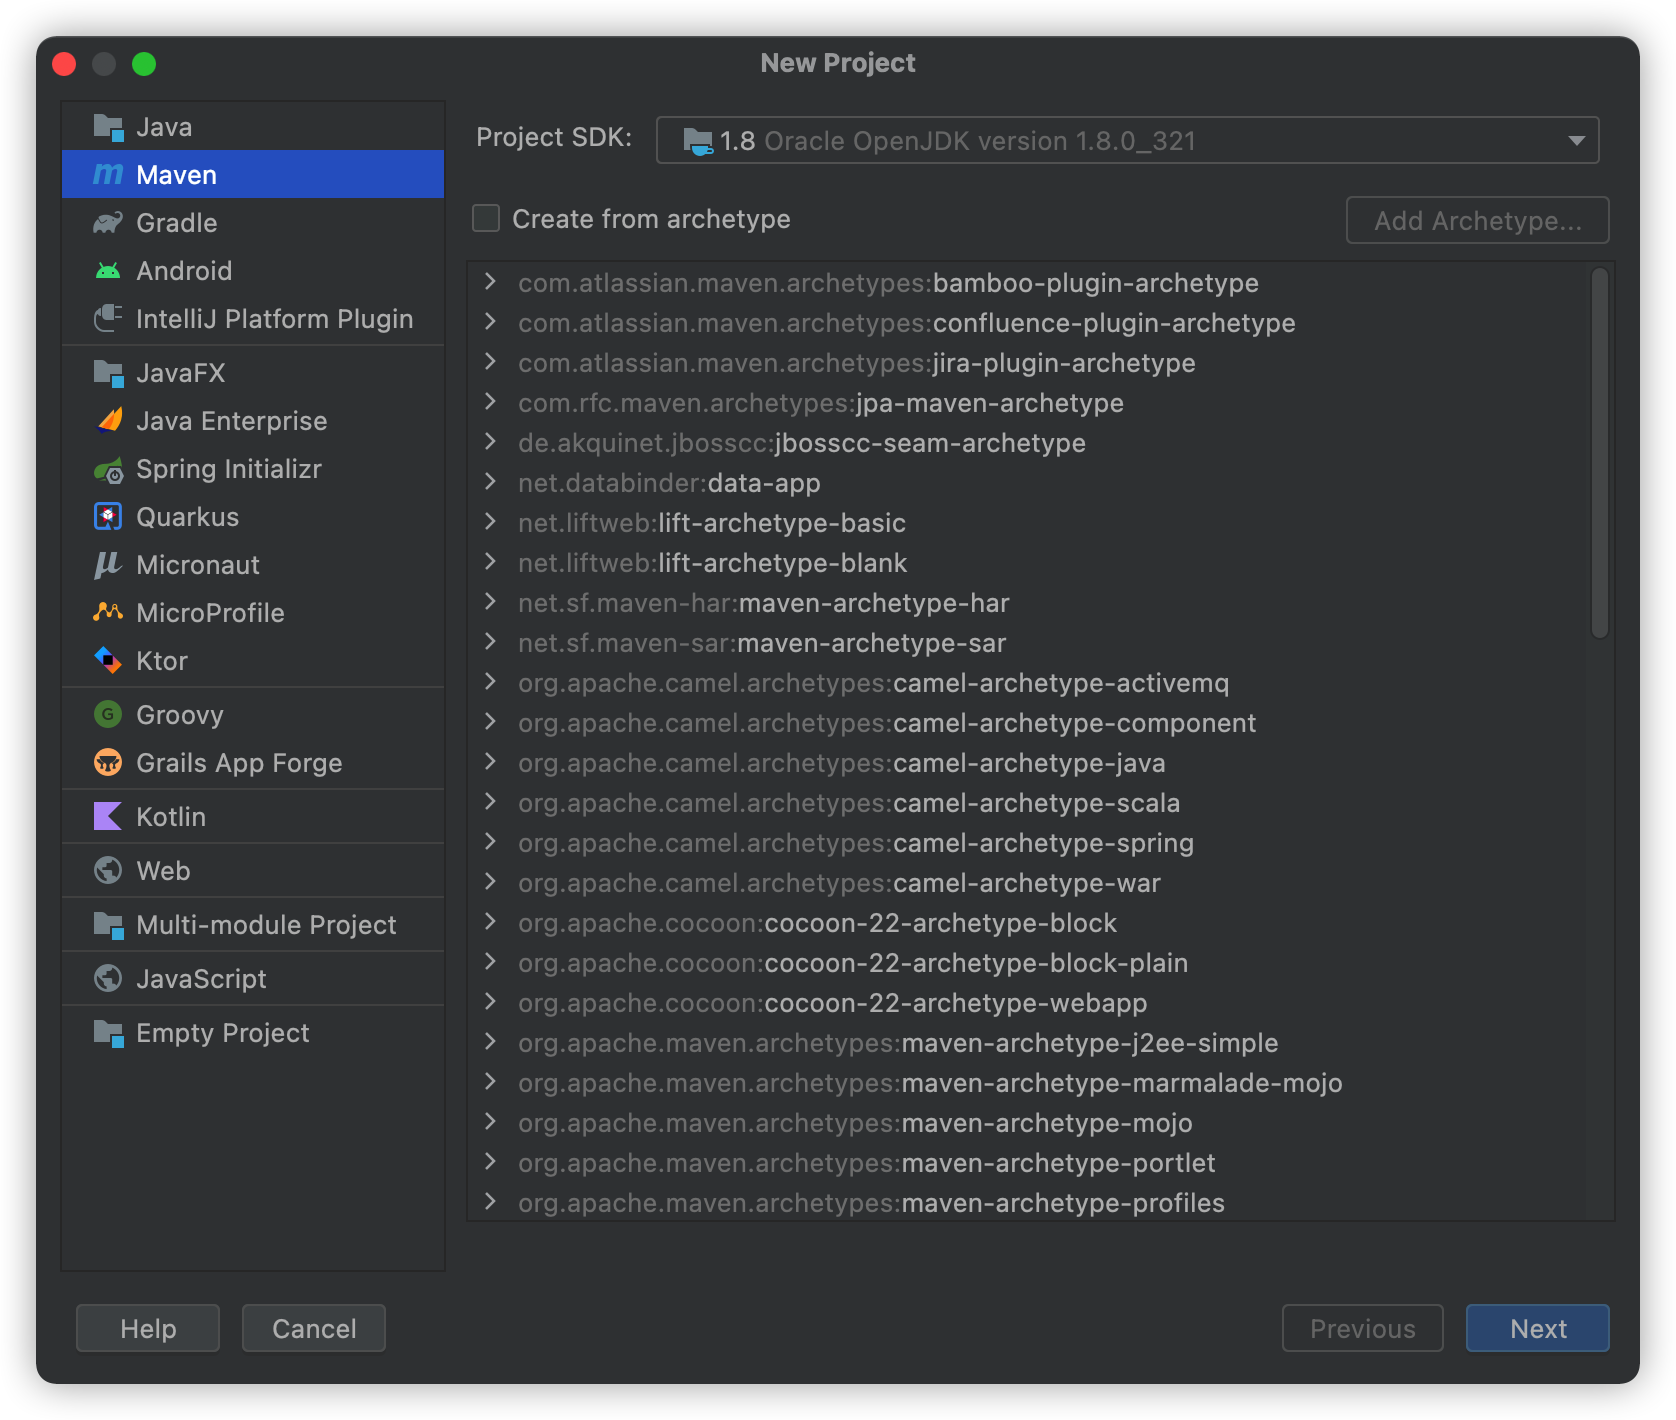
Task: Select the Maven project type icon
Action: pyautogui.click(x=110, y=174)
